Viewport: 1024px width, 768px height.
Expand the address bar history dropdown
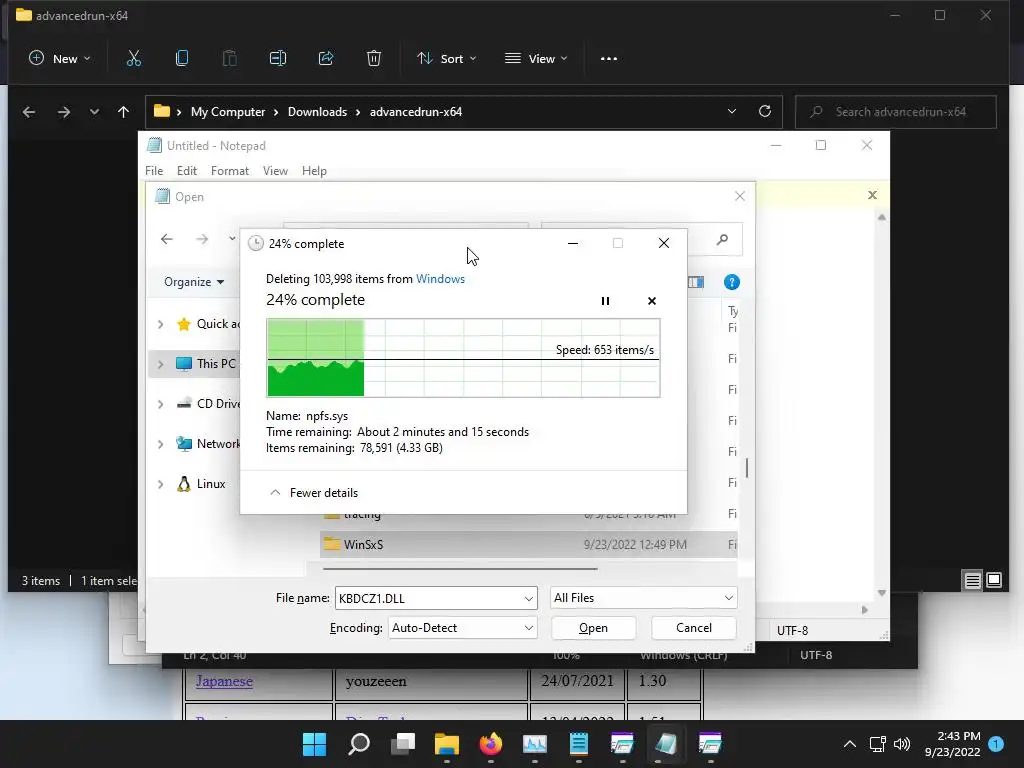[731, 112]
